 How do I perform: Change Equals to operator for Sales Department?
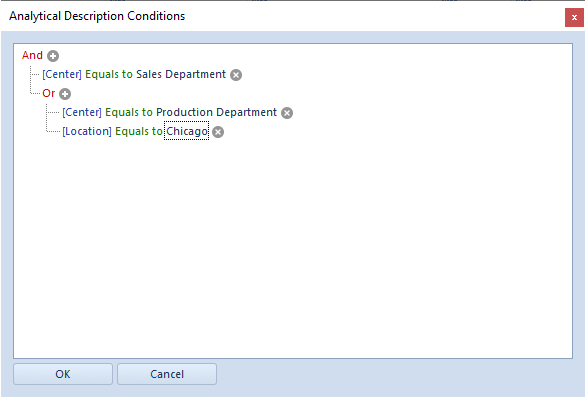(x=109, y=74)
